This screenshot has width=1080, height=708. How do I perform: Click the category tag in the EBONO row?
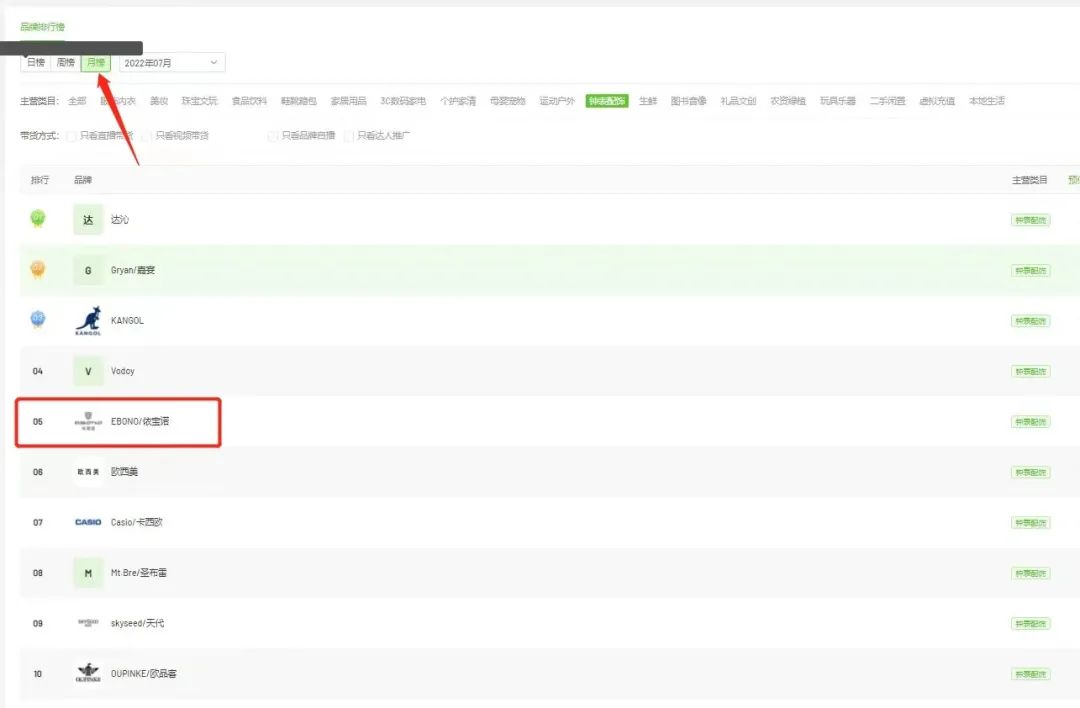click(x=1030, y=421)
